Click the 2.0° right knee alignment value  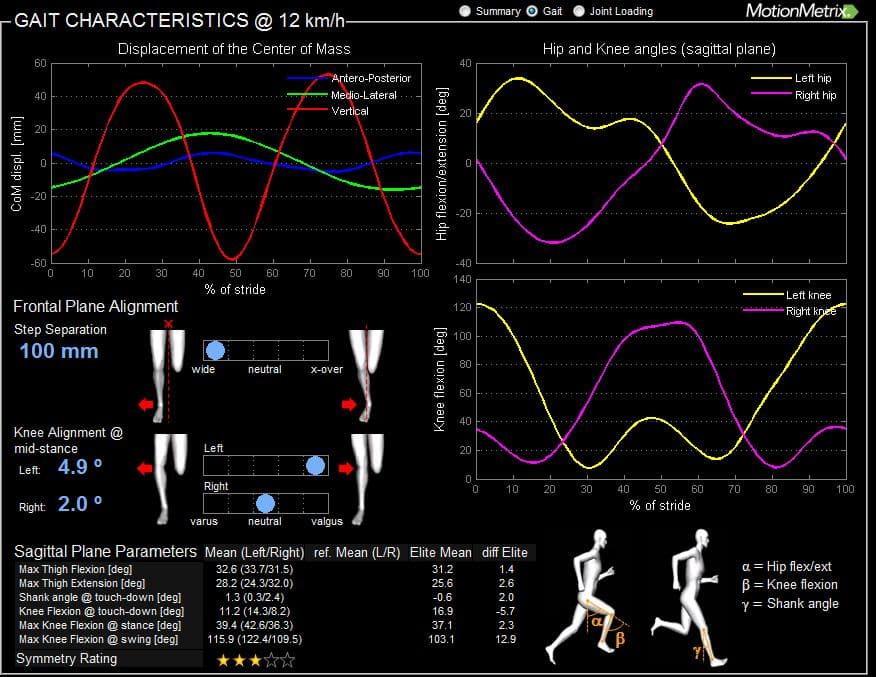click(80, 504)
